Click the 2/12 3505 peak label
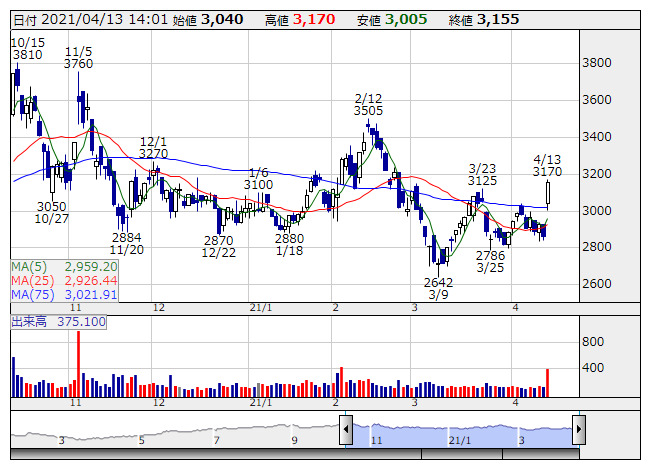Viewport: 653px width, 470px height. (369, 104)
